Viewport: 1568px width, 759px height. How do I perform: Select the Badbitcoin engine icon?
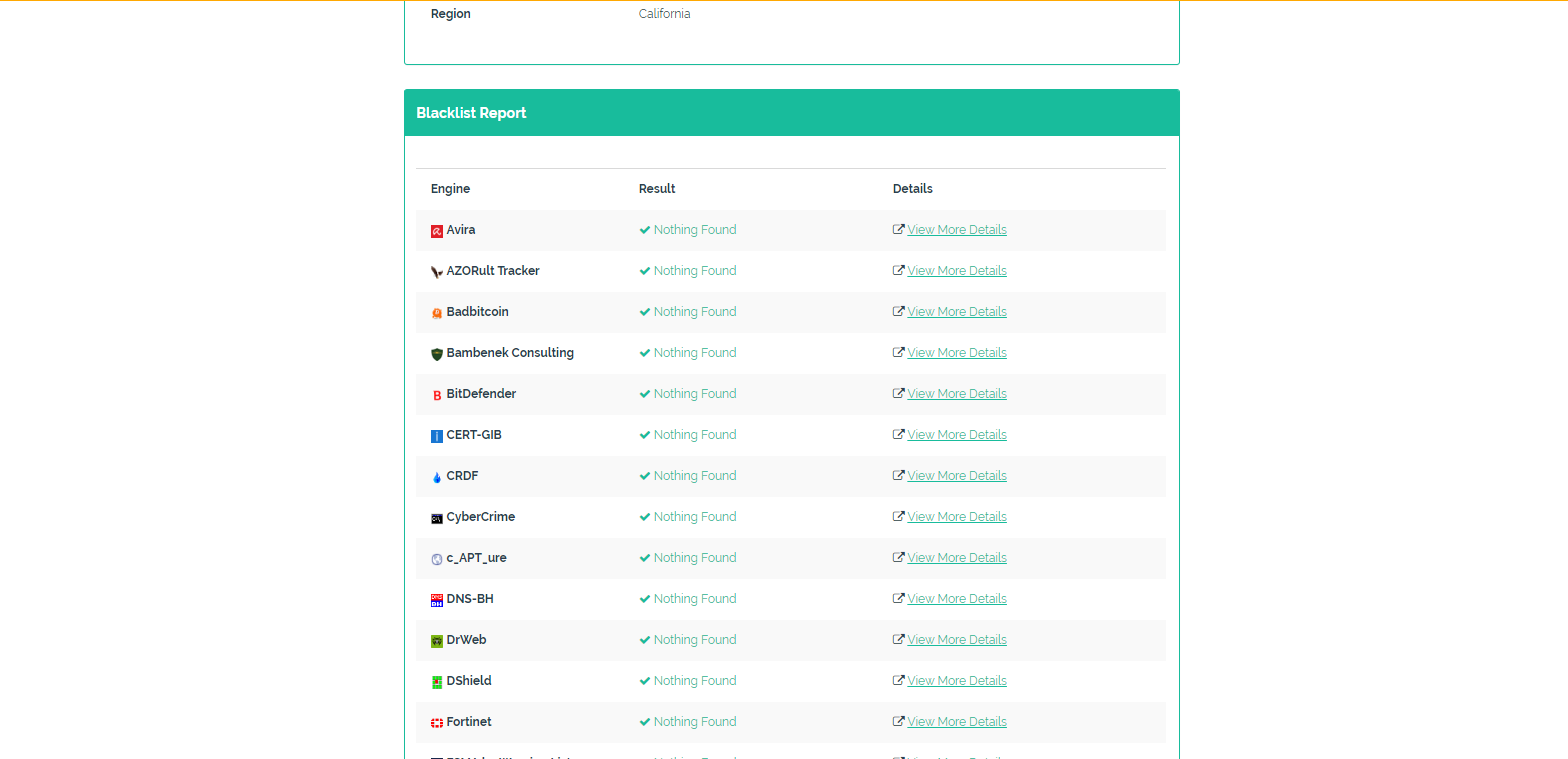coord(437,313)
